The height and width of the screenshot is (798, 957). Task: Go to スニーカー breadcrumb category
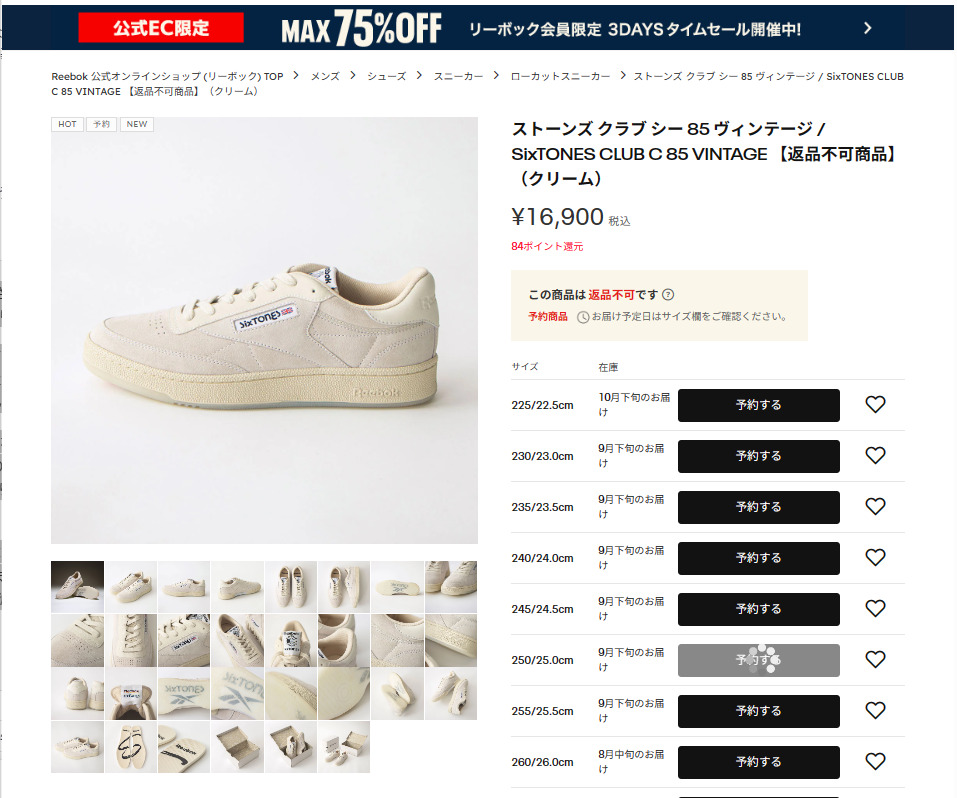click(x=458, y=76)
